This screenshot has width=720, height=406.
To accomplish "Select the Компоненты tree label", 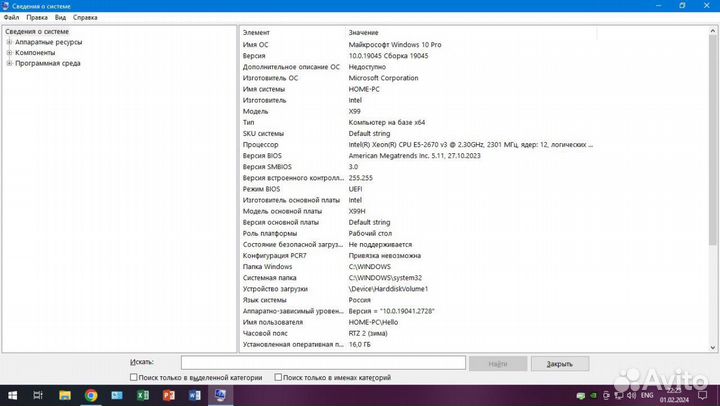I will coord(35,52).
